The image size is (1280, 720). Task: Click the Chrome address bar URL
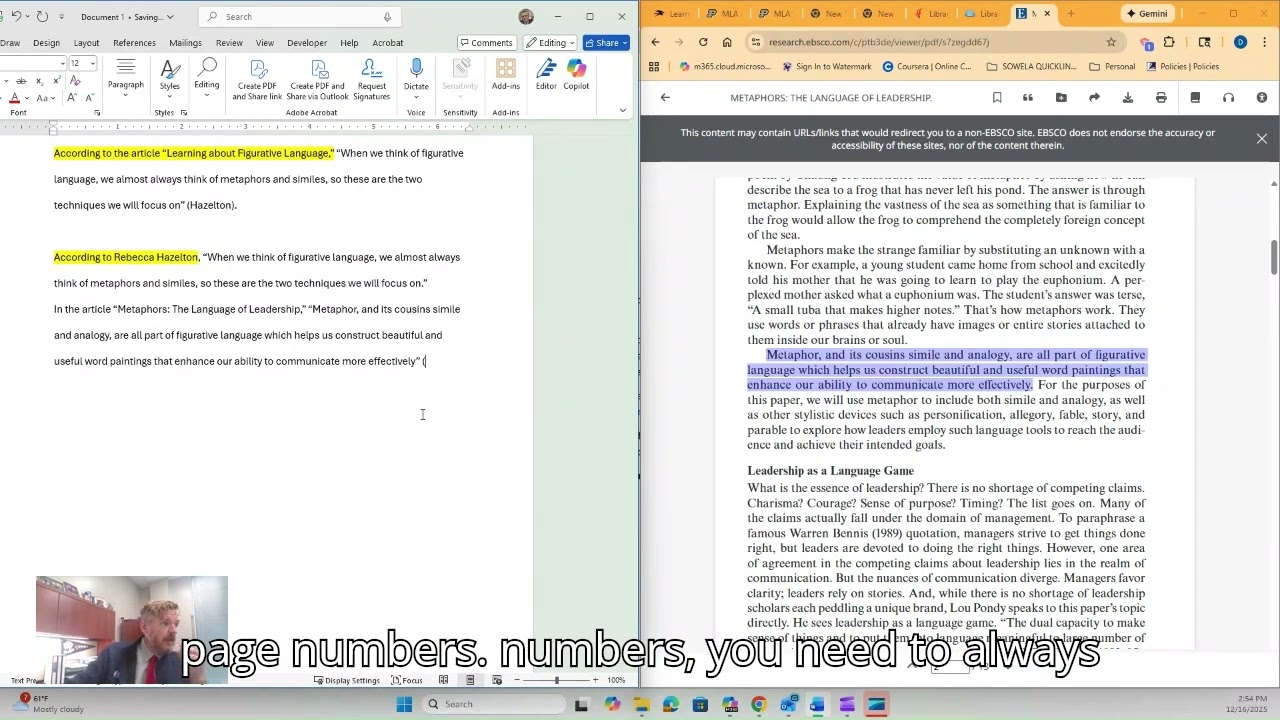coord(879,42)
